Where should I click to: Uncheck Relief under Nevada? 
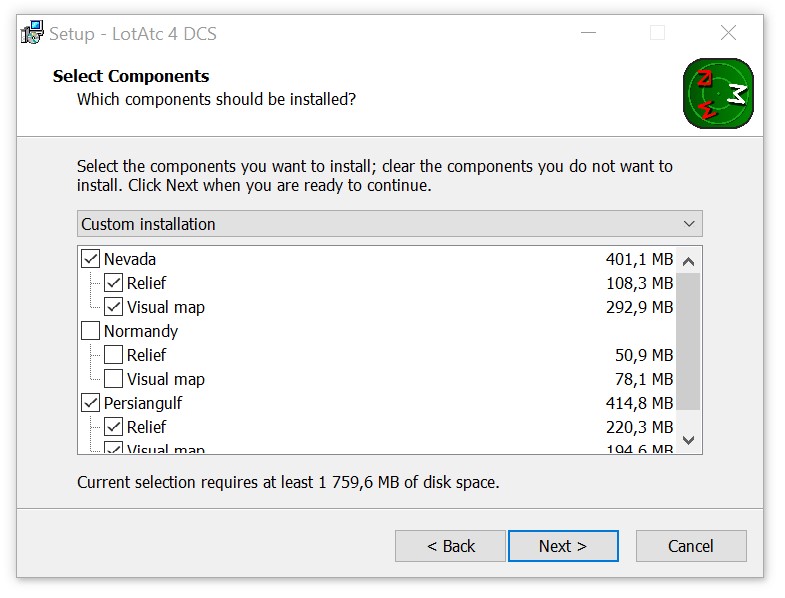(114, 283)
